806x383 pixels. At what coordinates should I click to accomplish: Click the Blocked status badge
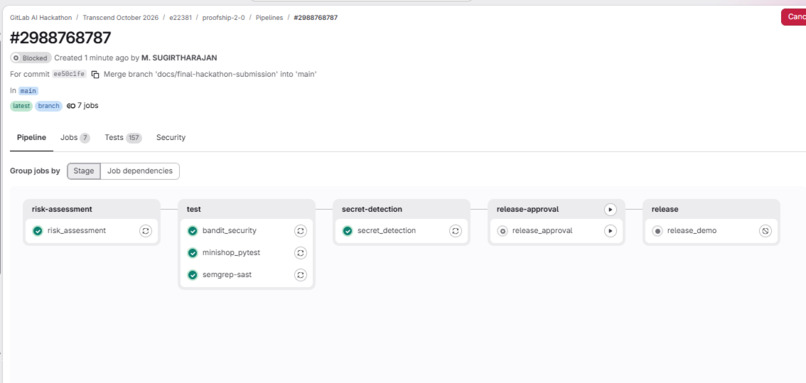[x=31, y=58]
